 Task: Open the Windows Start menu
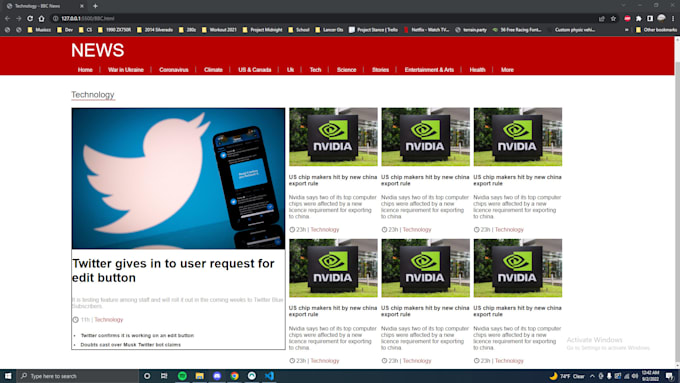click(8, 376)
